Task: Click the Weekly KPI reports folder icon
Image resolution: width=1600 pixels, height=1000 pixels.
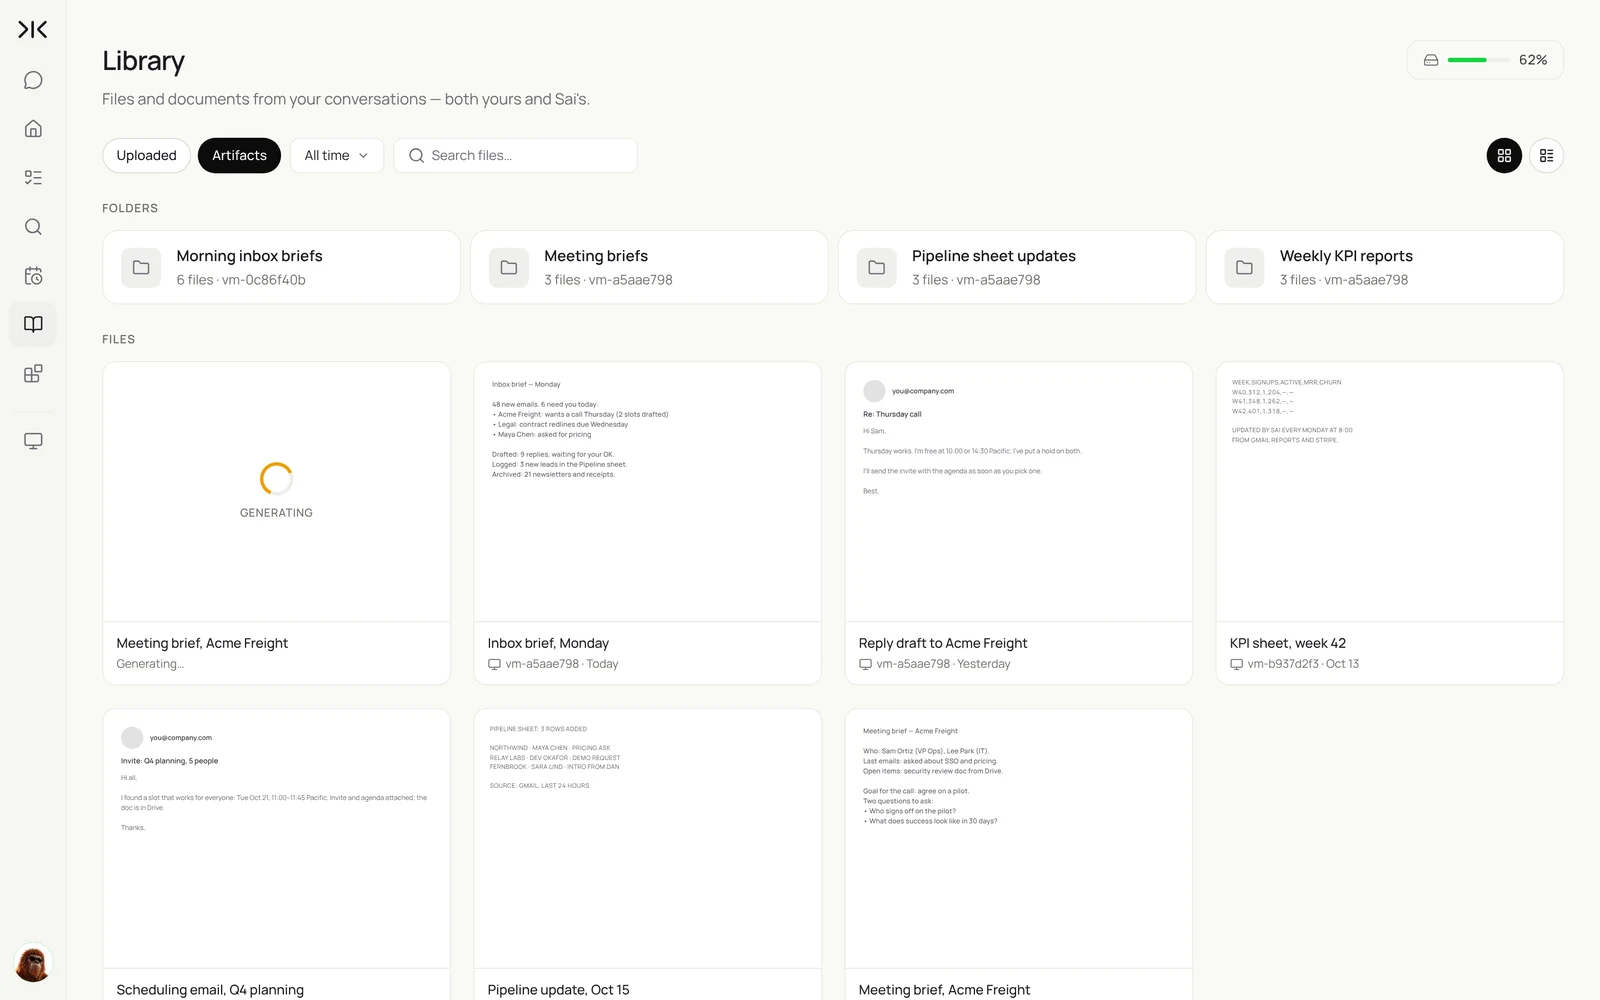Action: point(1244,268)
